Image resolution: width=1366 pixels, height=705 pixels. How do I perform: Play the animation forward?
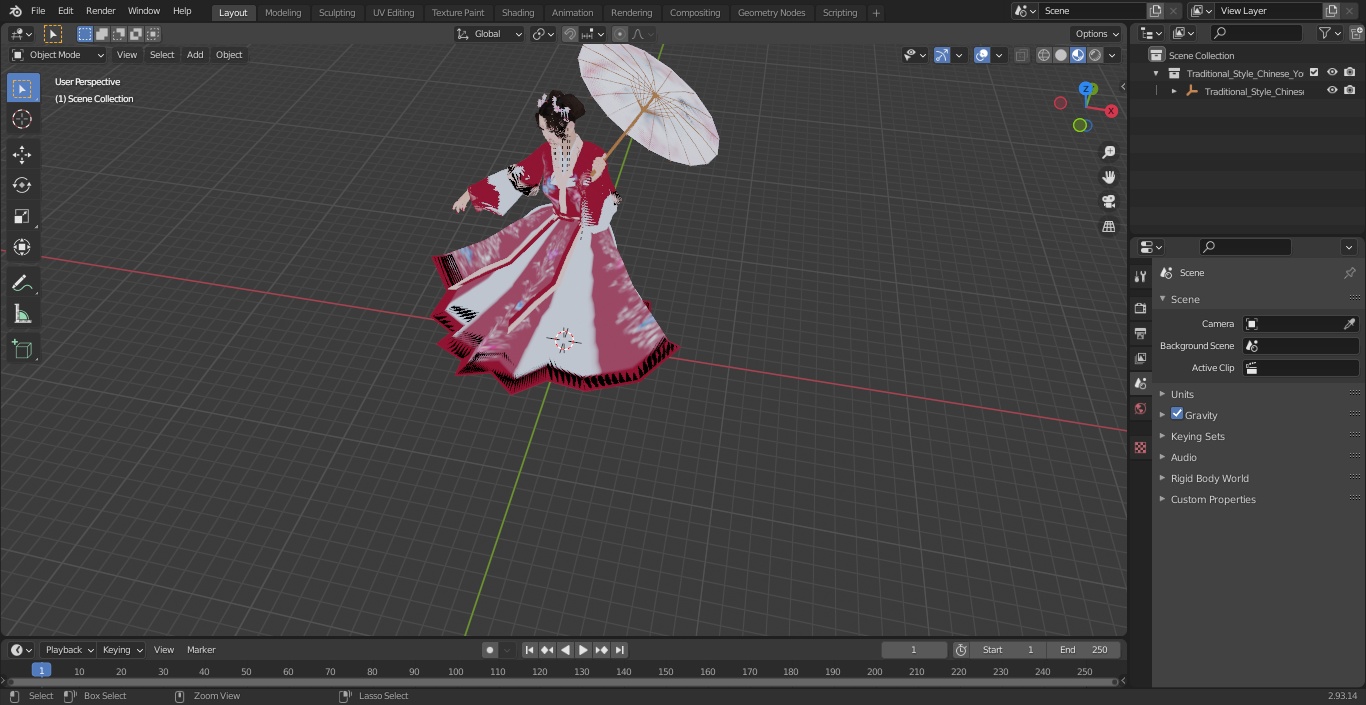tap(583, 650)
